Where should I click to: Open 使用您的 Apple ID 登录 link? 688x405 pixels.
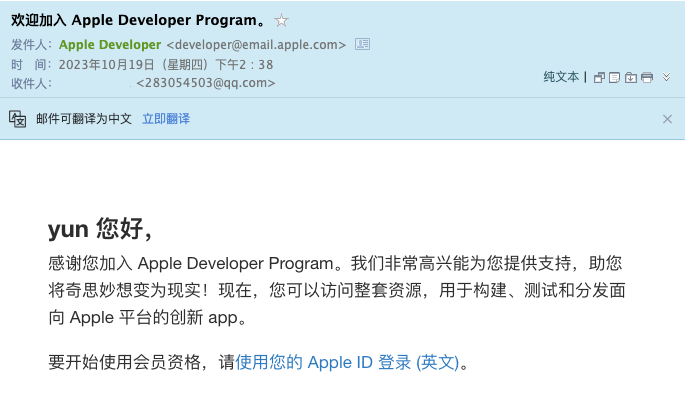pyautogui.click(x=347, y=362)
